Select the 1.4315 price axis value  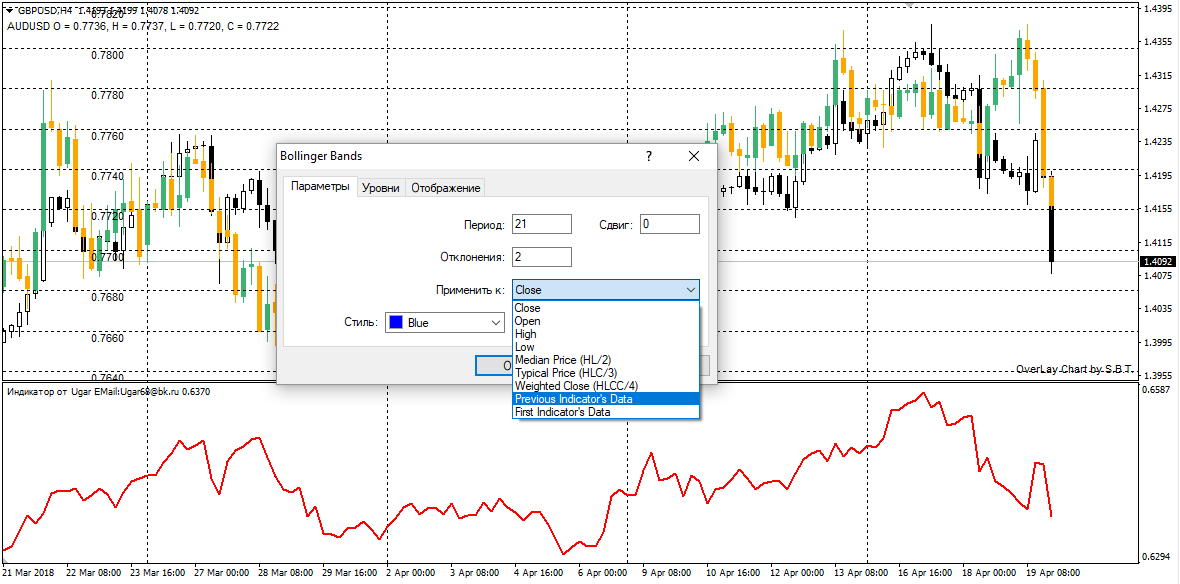coord(1158,75)
